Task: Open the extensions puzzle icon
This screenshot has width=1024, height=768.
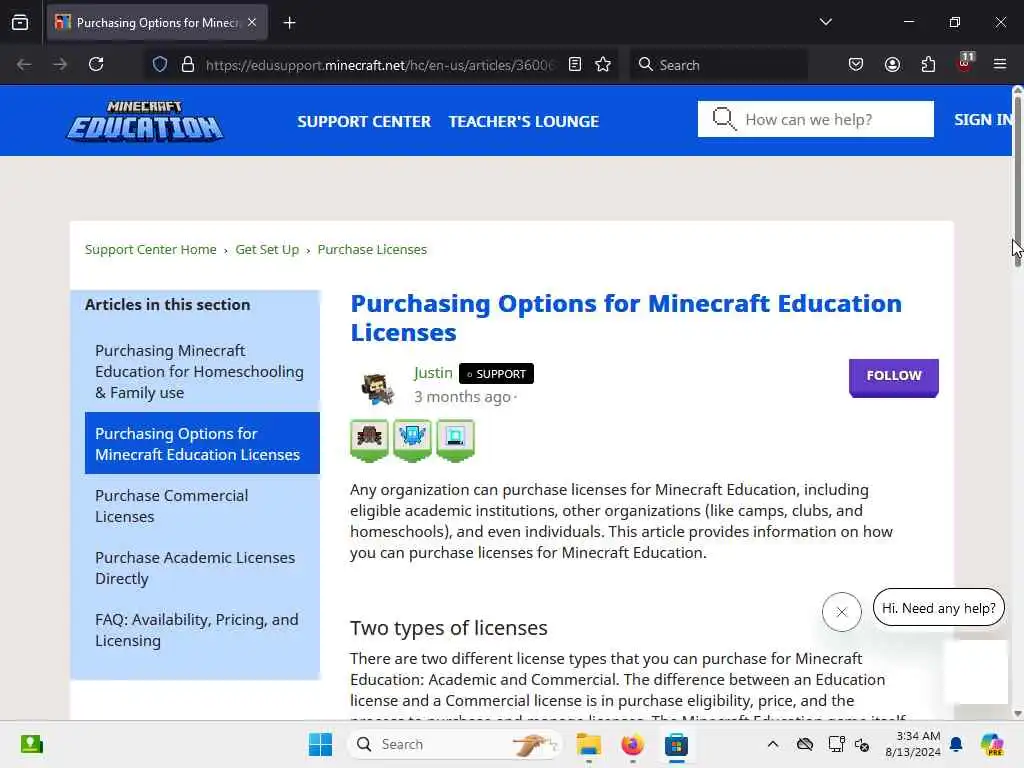Action: [x=928, y=64]
